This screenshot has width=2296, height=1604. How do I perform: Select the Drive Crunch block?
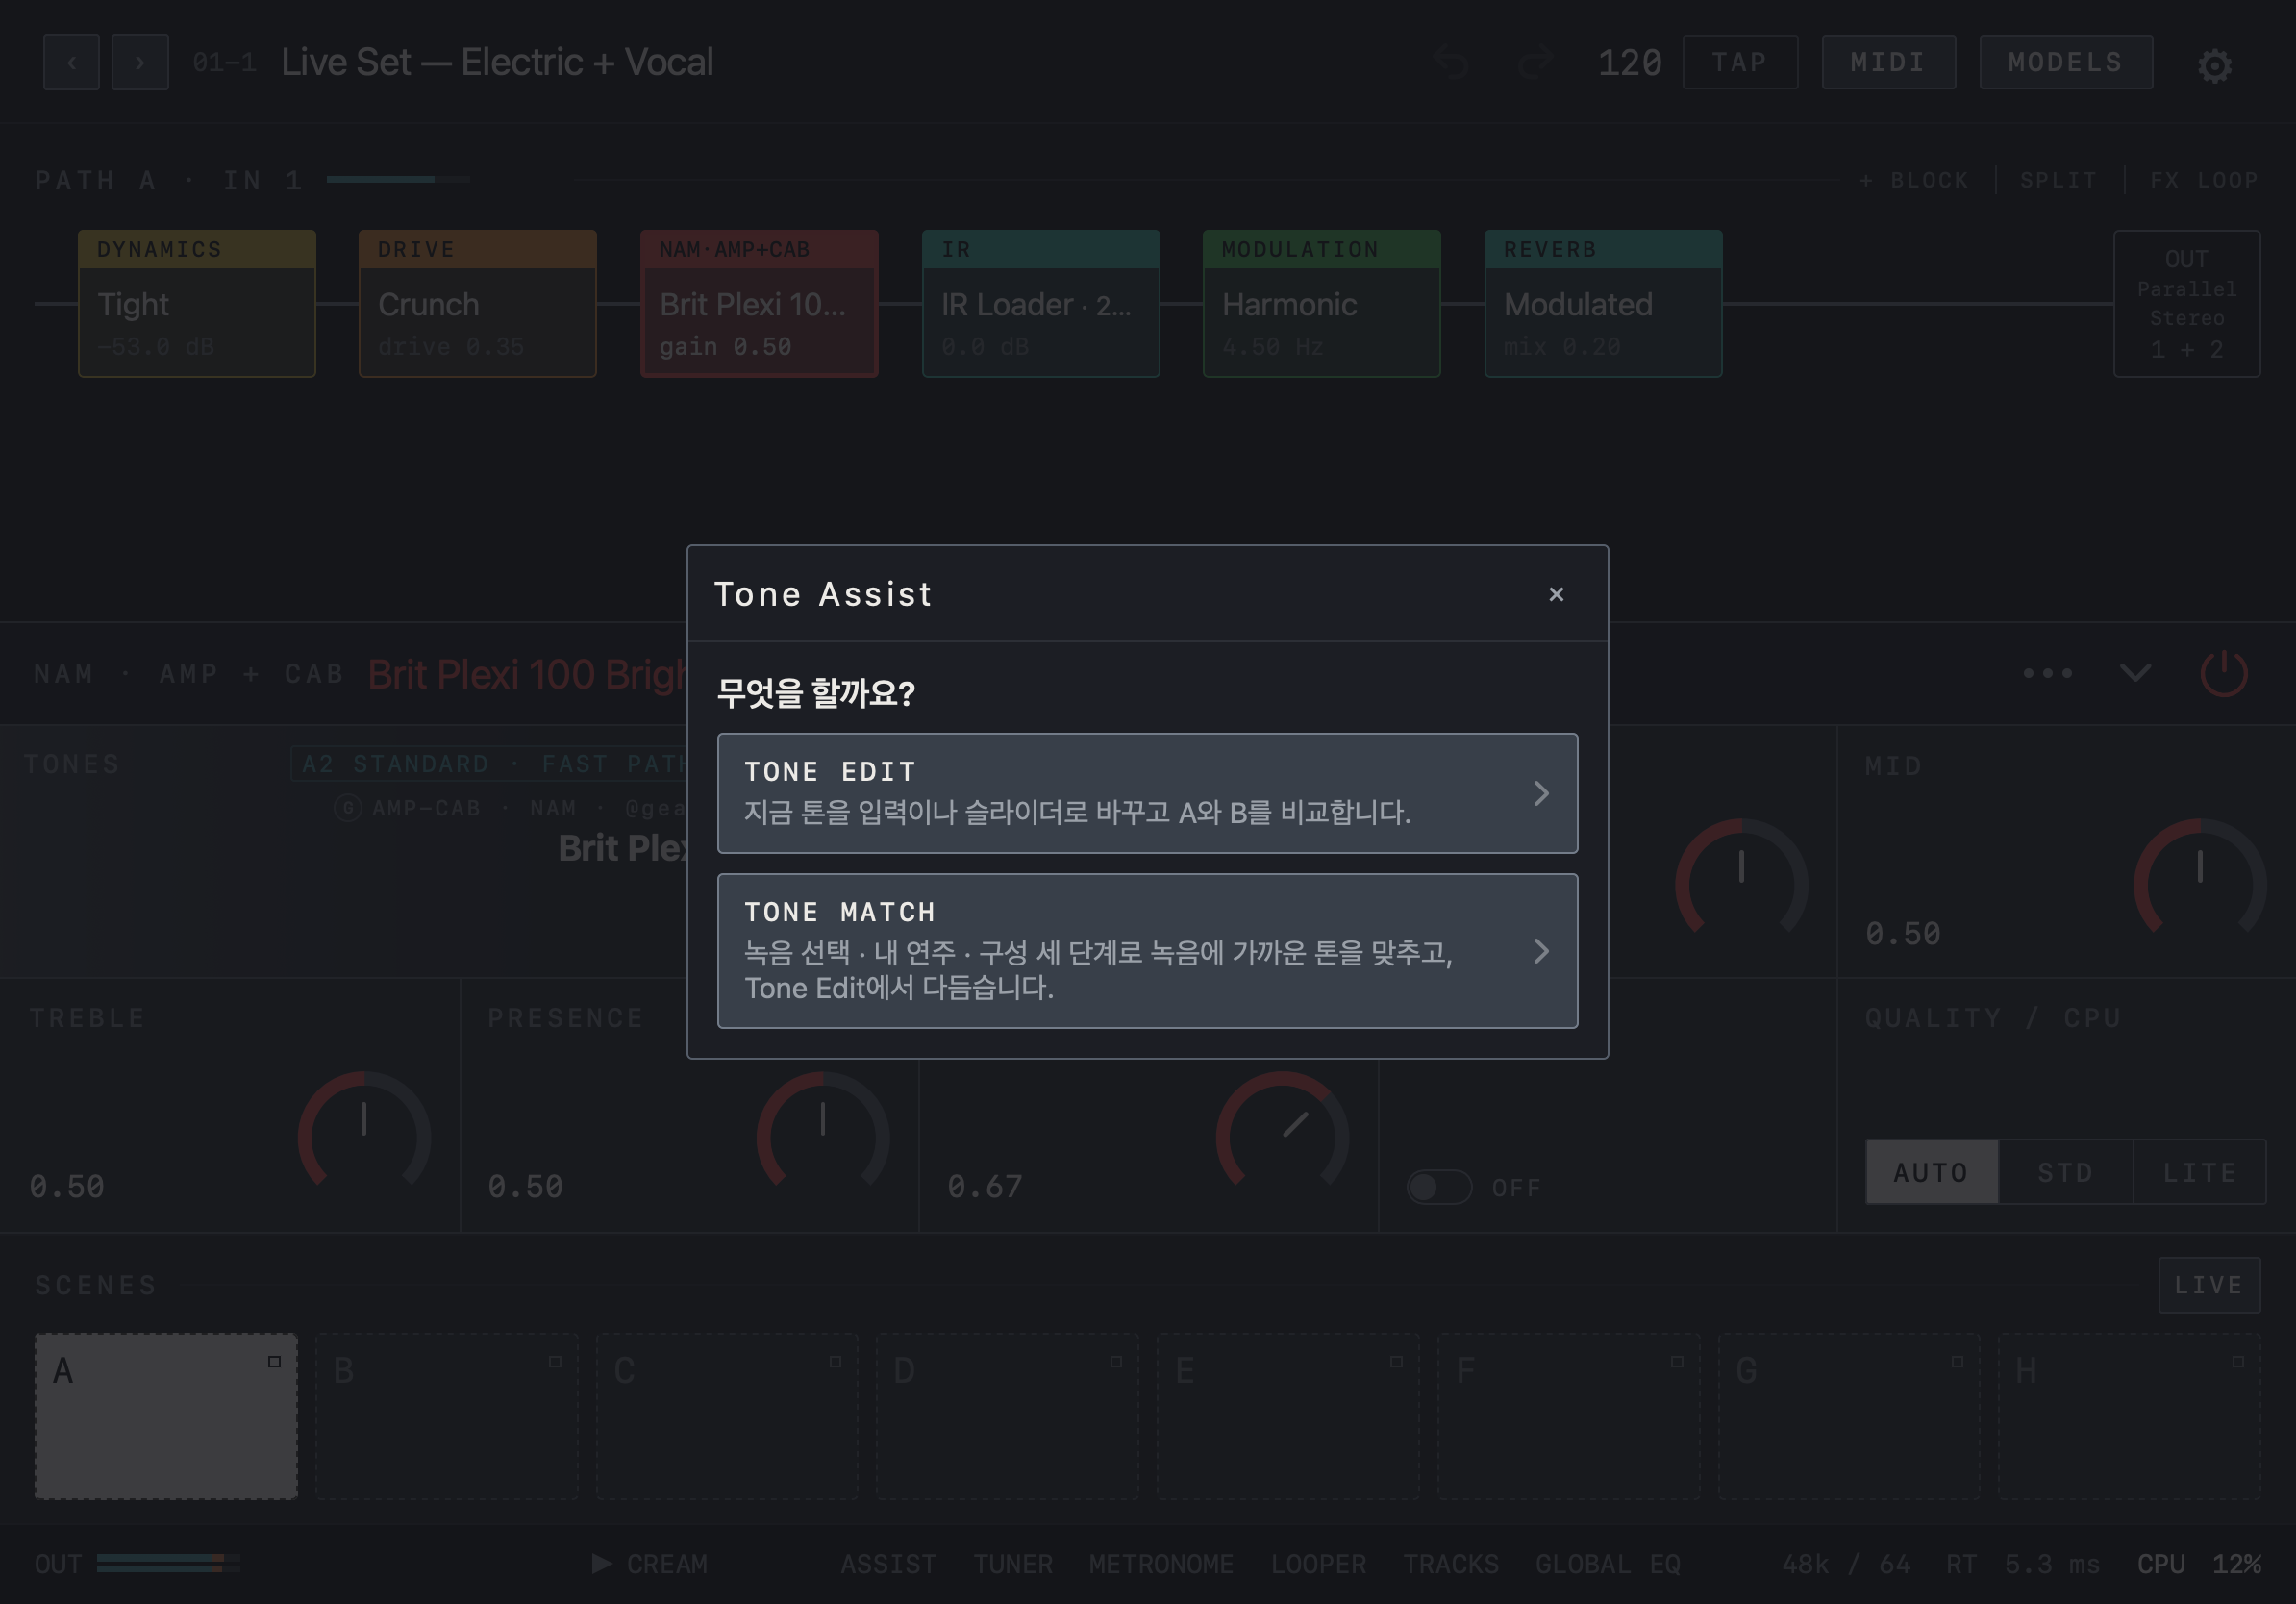(x=478, y=304)
